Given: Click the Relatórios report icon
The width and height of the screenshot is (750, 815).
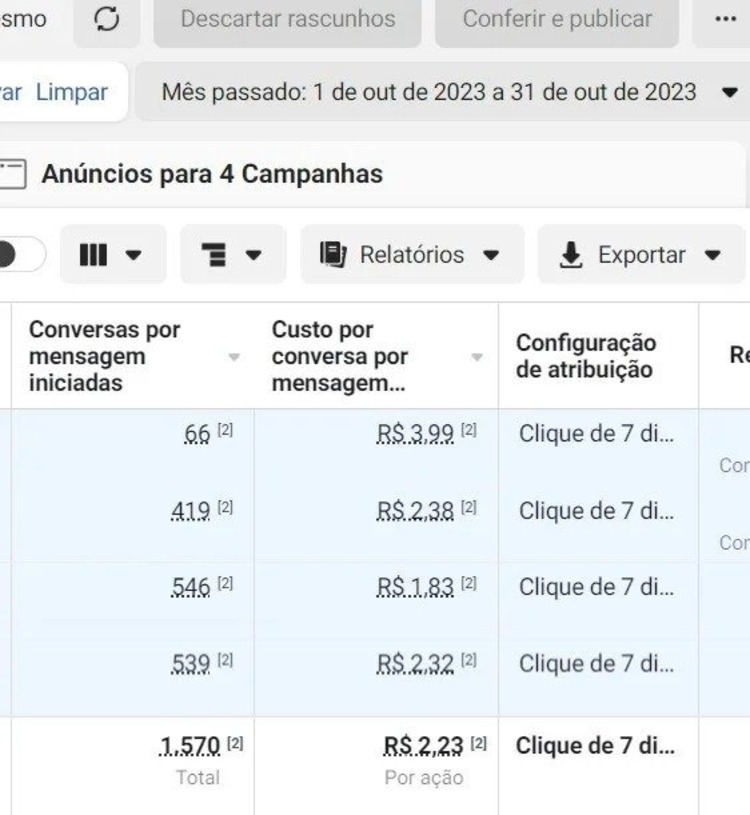Looking at the screenshot, I should pyautogui.click(x=333, y=255).
